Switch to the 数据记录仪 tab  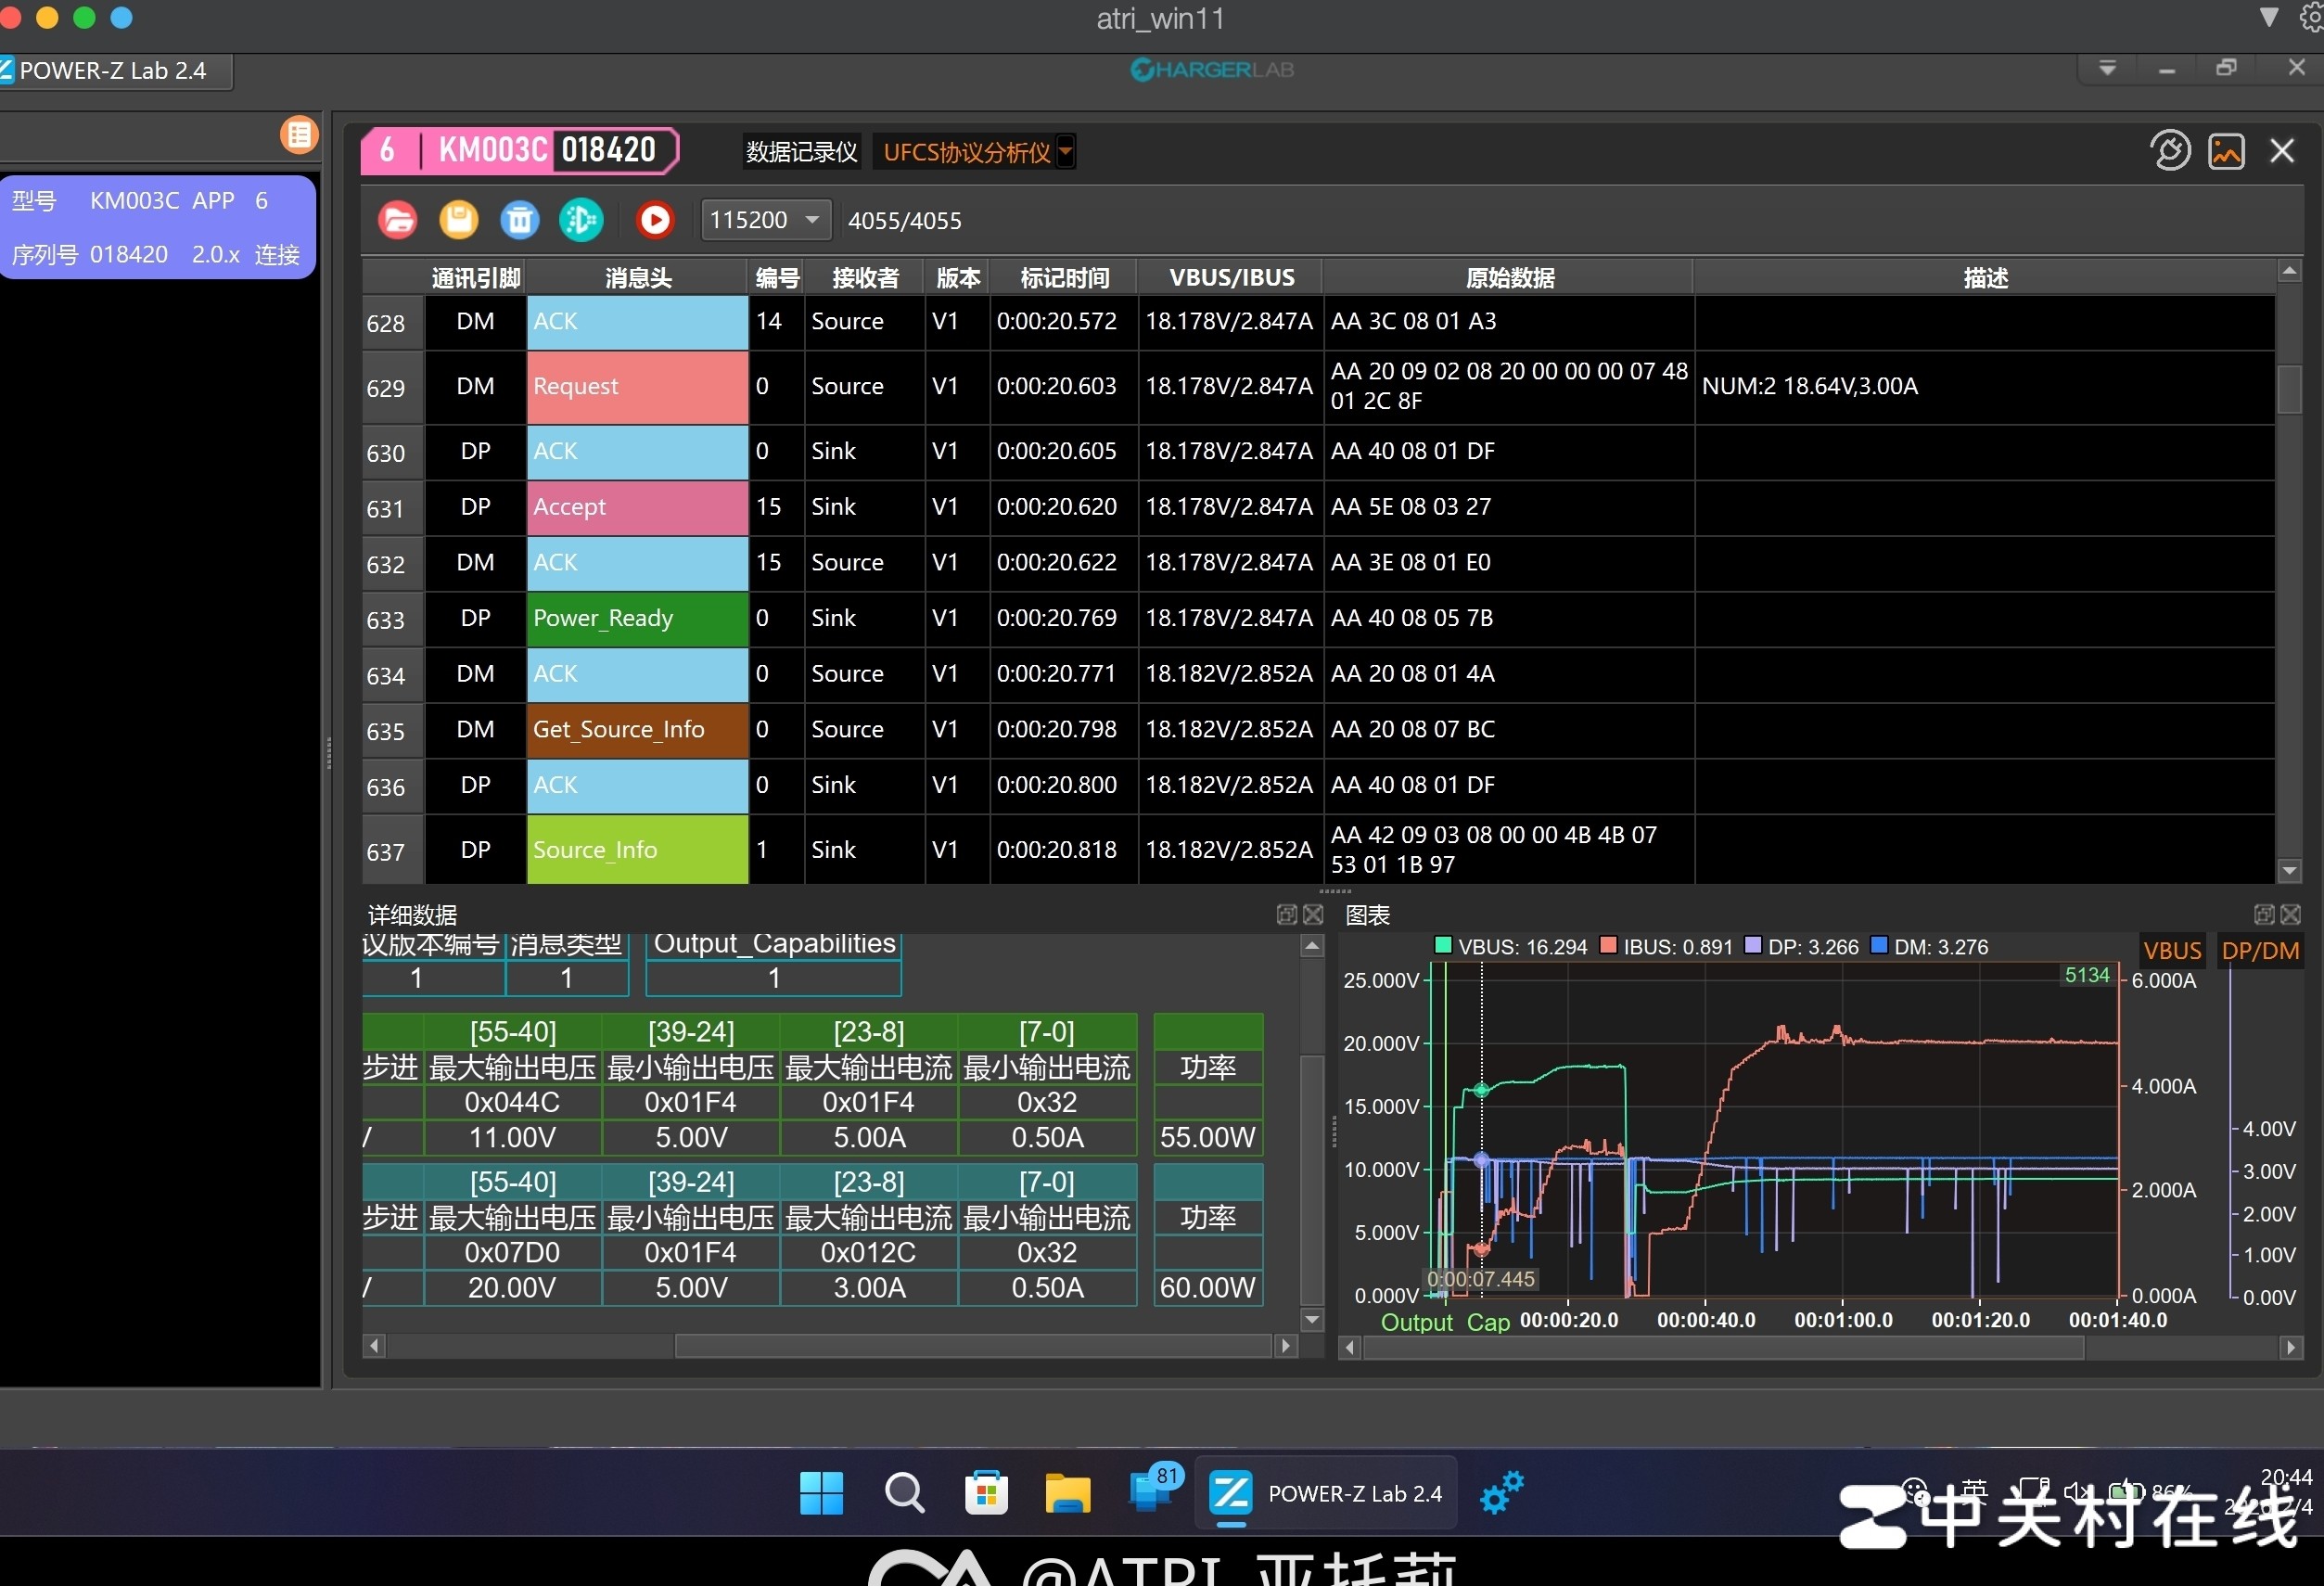pos(801,152)
